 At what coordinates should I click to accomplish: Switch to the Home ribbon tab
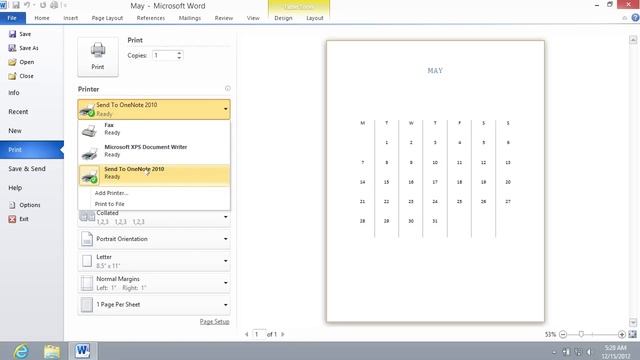(x=42, y=18)
